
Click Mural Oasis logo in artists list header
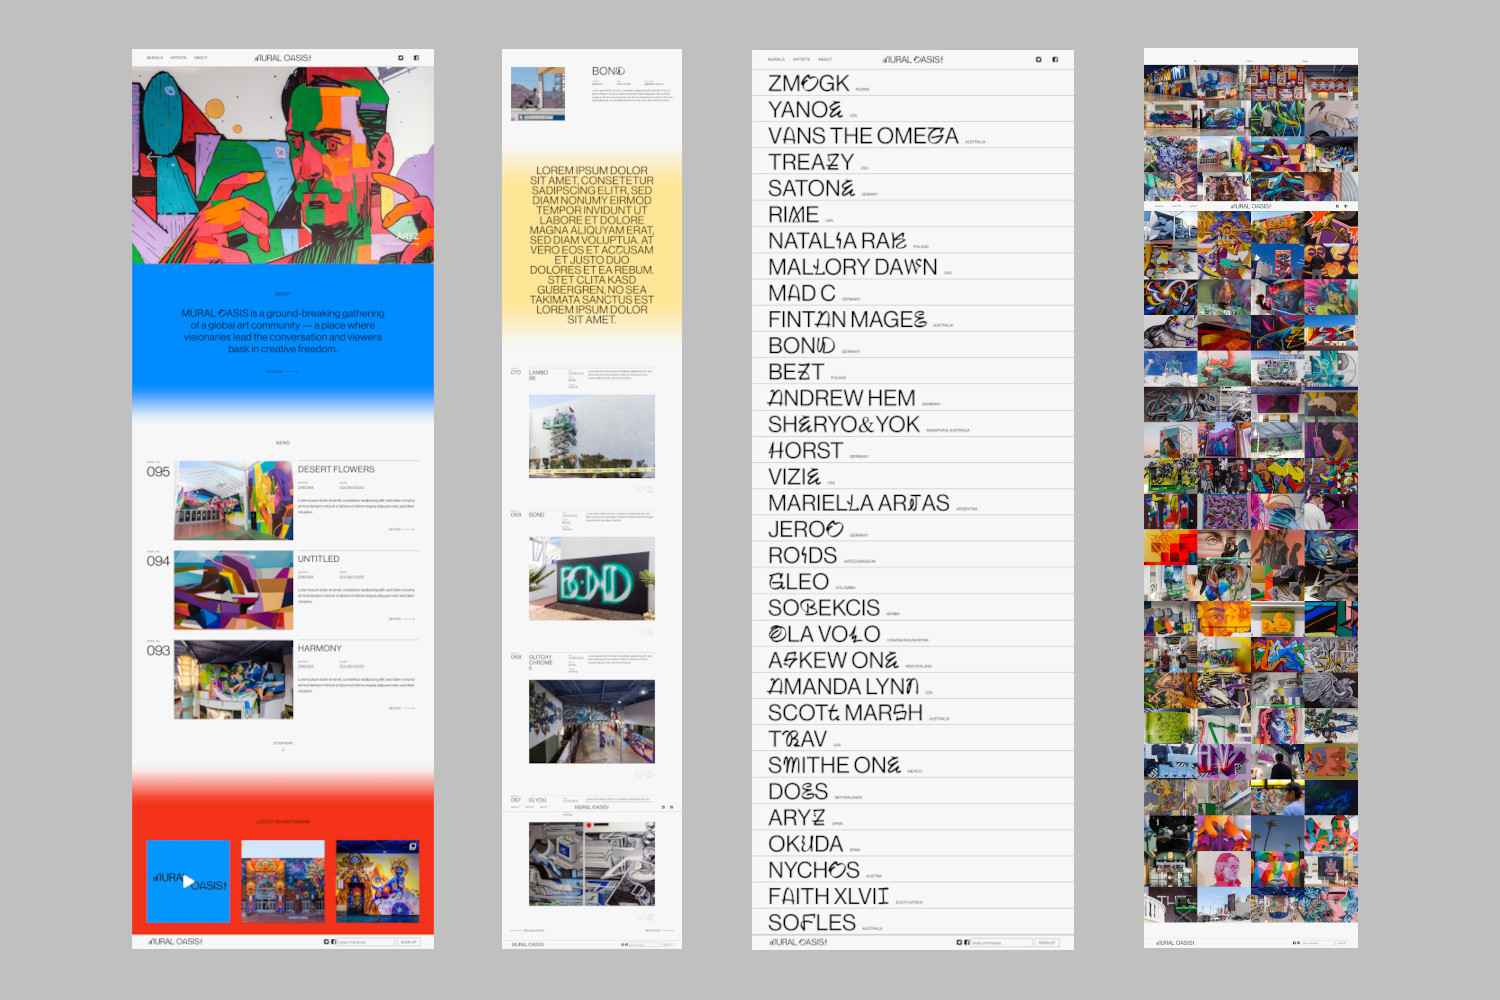[913, 59]
